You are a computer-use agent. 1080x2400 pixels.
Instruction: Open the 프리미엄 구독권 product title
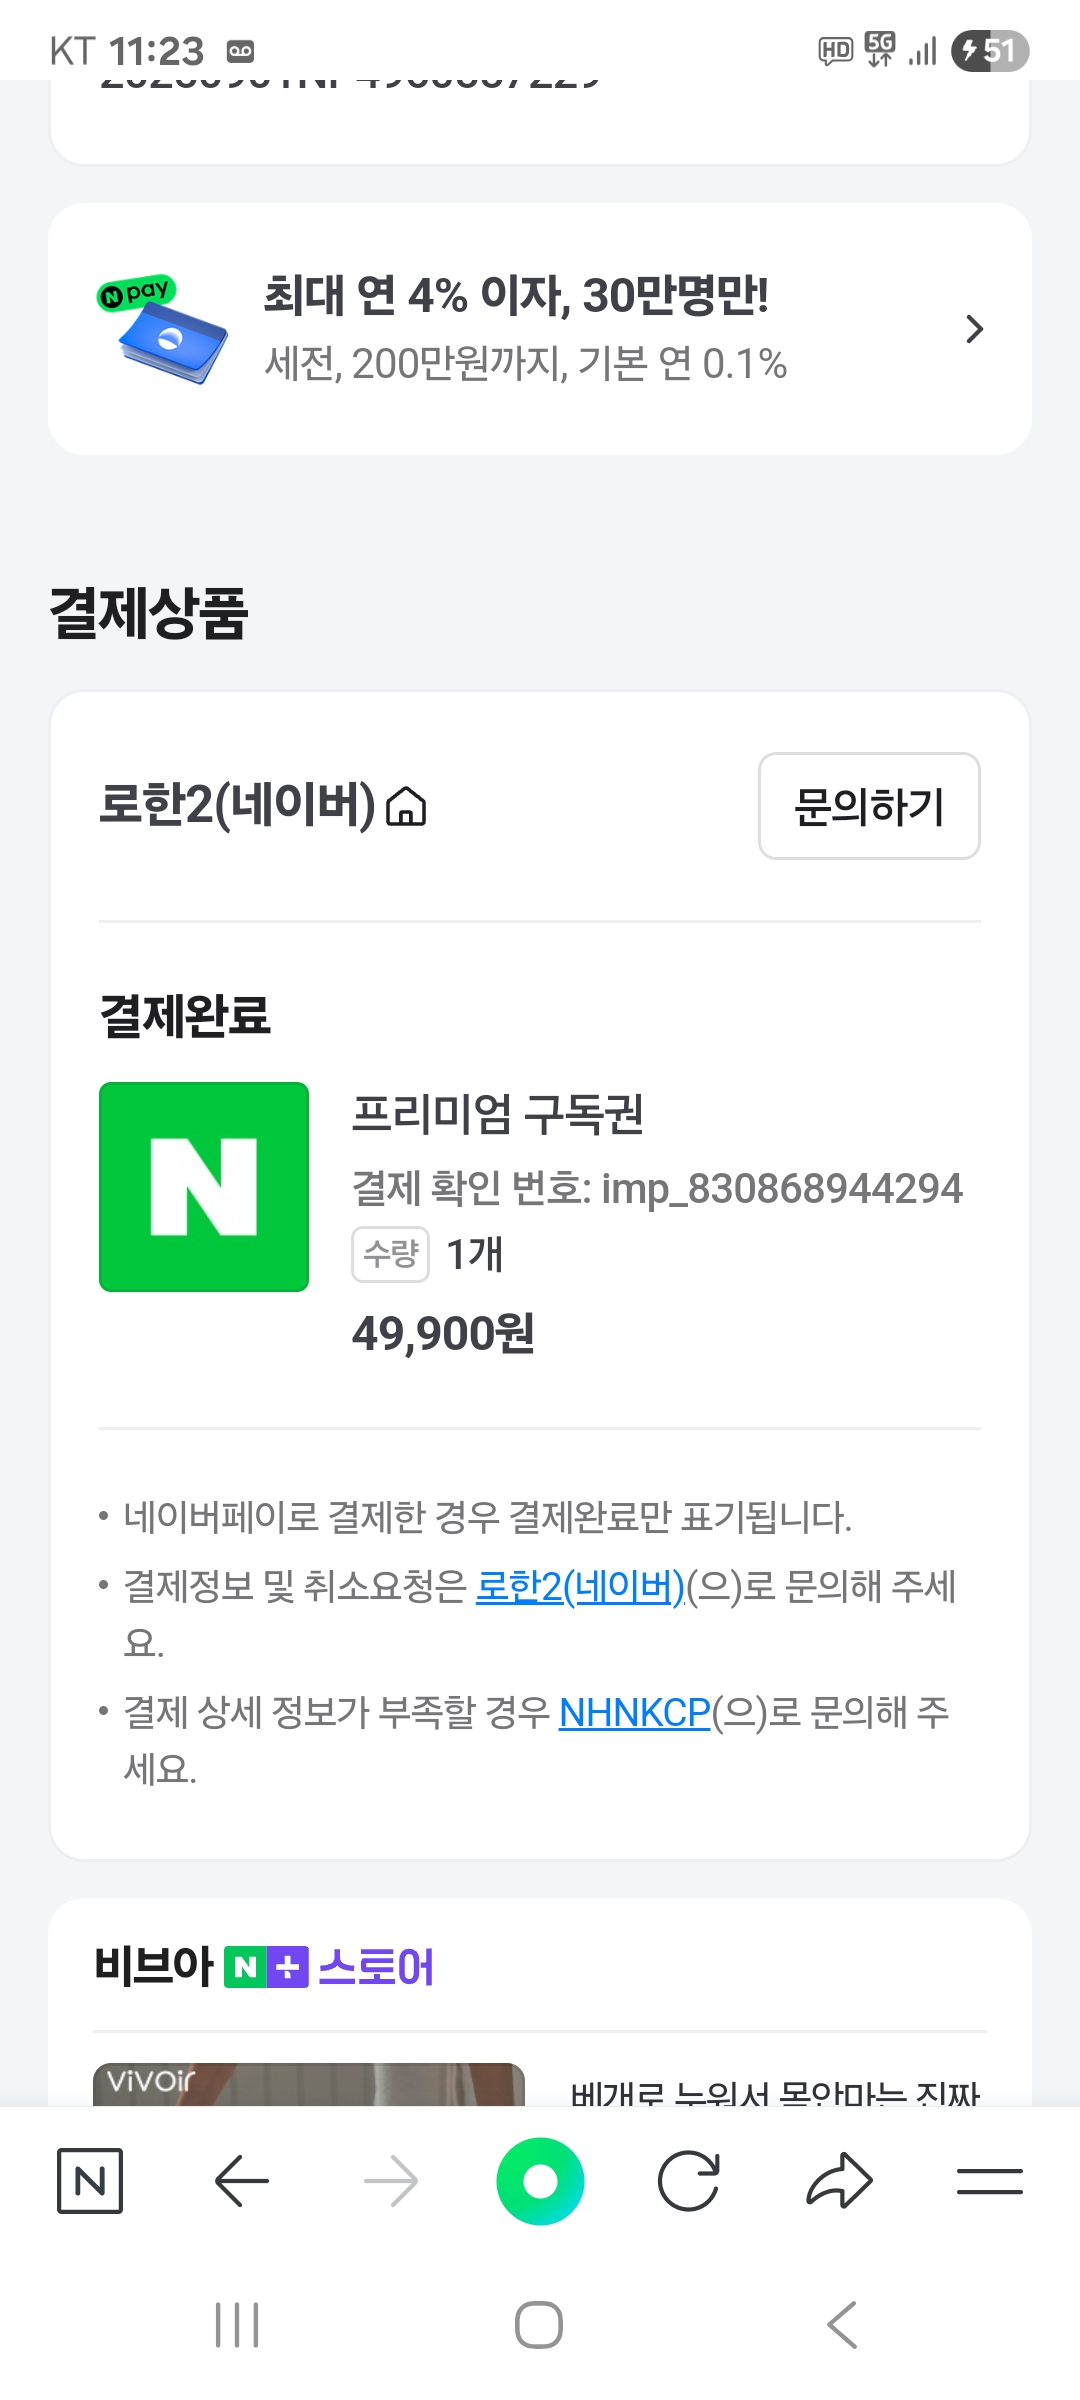point(497,1114)
